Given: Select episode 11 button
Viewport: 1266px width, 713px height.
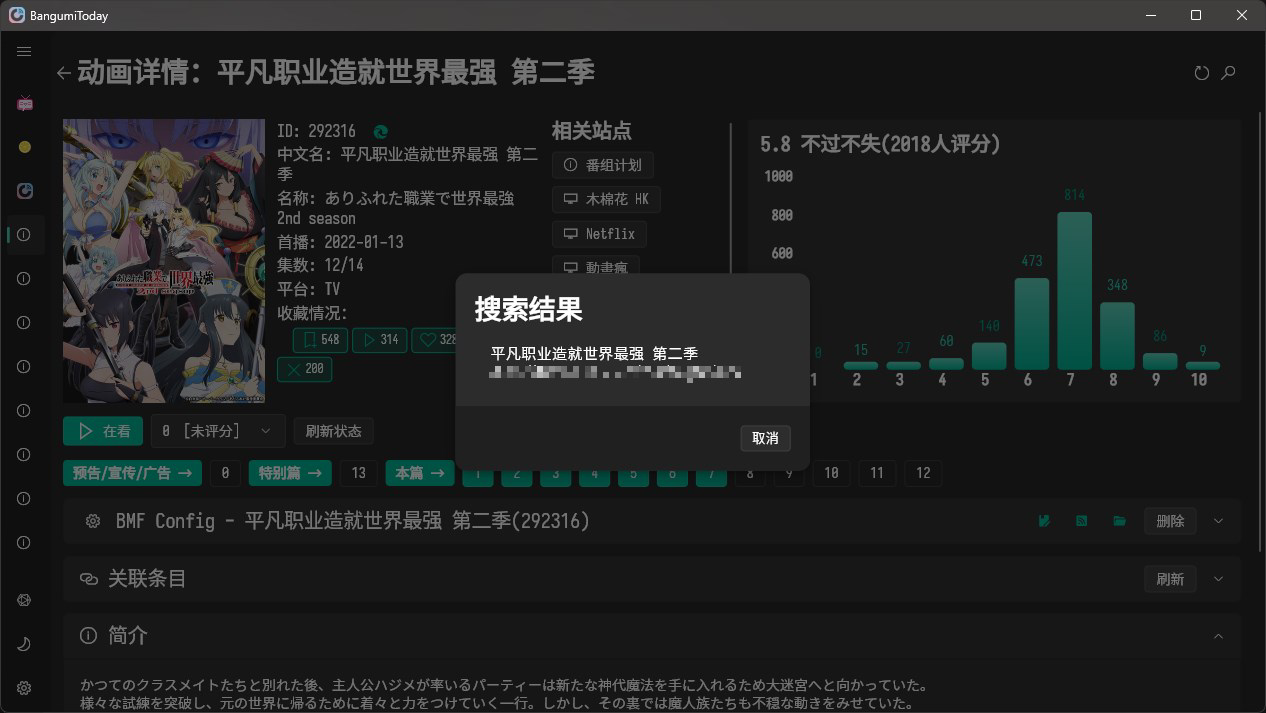Looking at the screenshot, I should [x=877, y=473].
